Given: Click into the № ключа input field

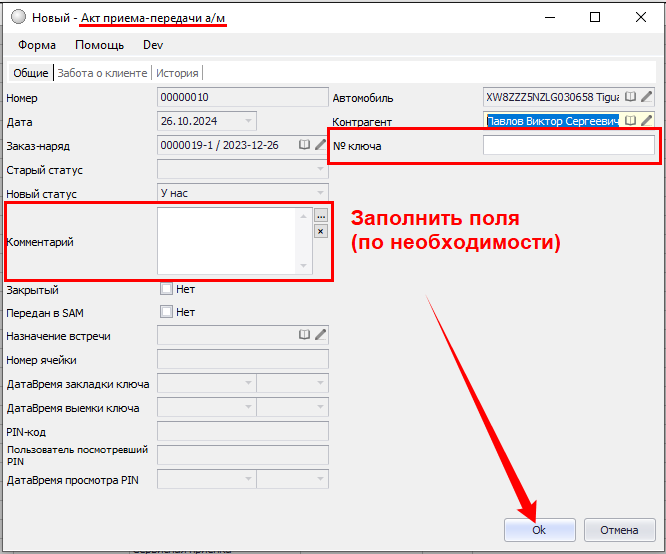Looking at the screenshot, I should coord(568,146).
